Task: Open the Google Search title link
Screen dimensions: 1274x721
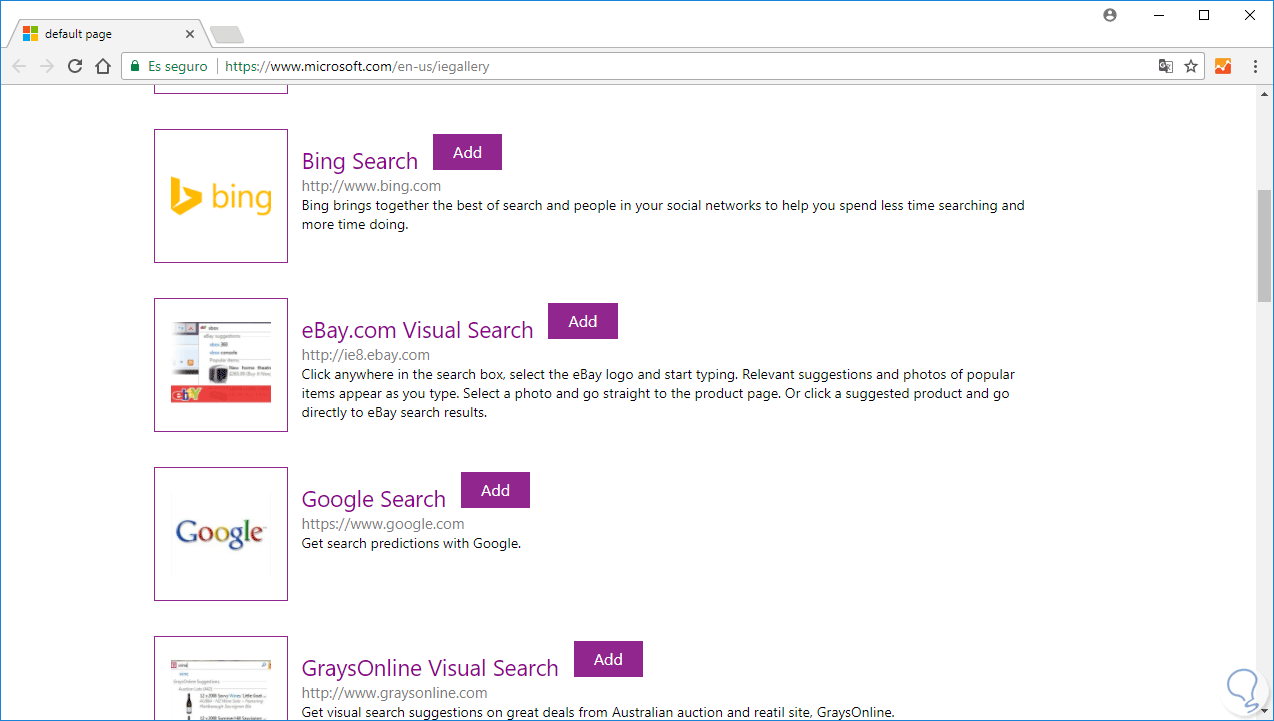Action: (x=373, y=499)
